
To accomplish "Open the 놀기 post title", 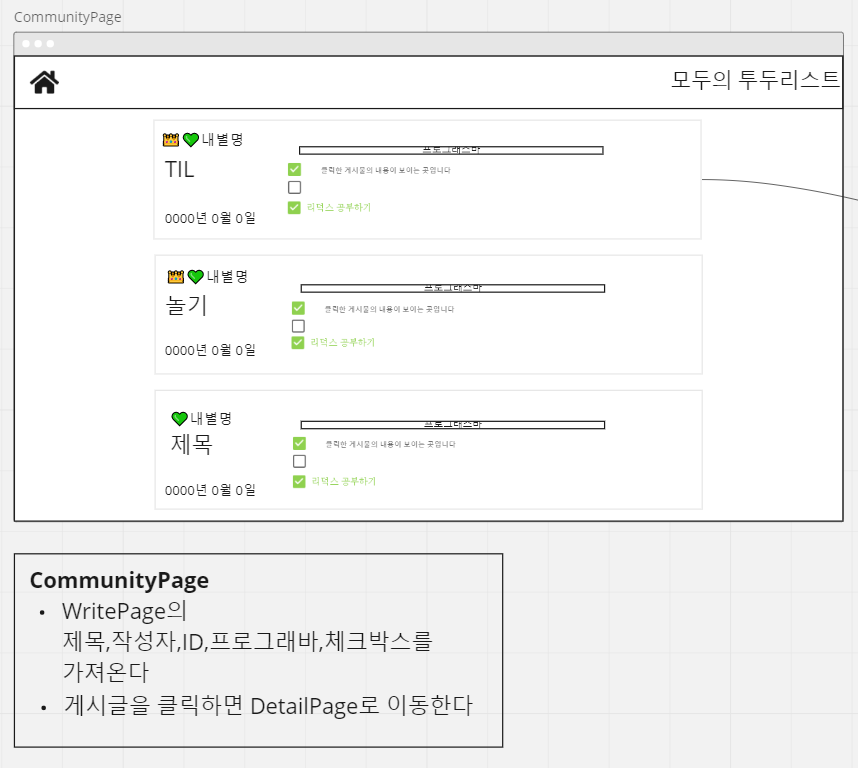I will (x=186, y=305).
